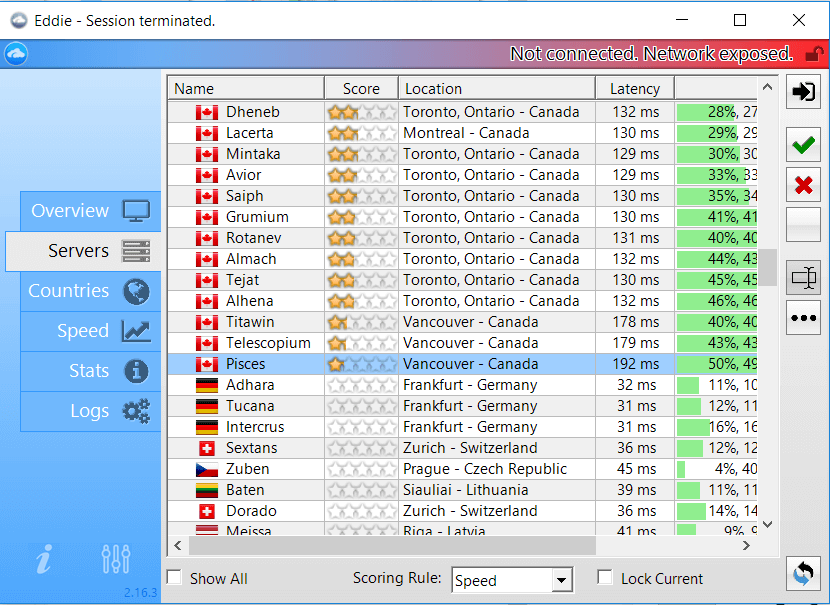Refresh server list with circular arrows icon
This screenshot has height=605, width=830.
[x=804, y=573]
